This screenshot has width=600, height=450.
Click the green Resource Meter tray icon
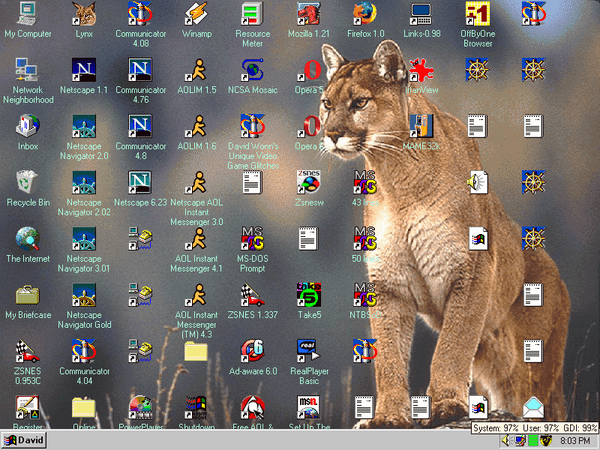(x=533, y=441)
